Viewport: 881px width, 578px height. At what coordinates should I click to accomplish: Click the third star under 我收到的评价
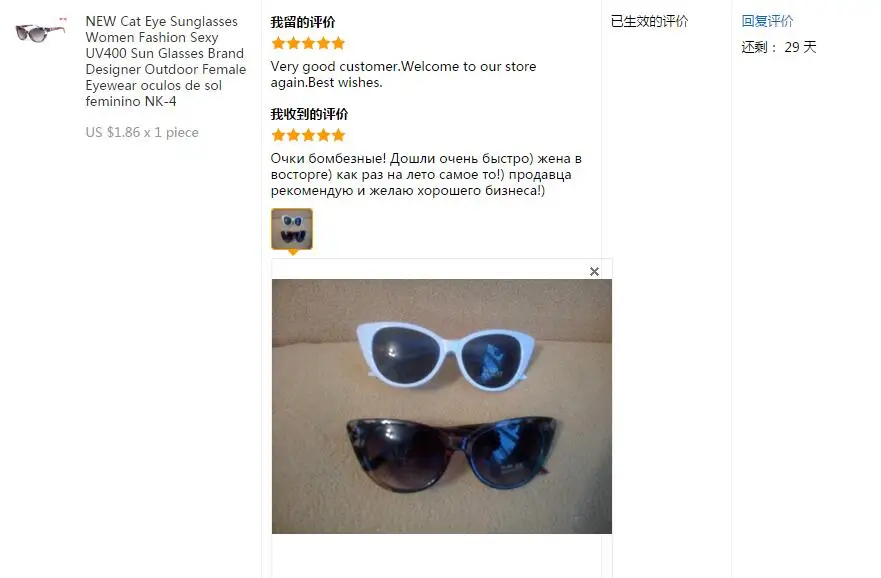point(308,135)
